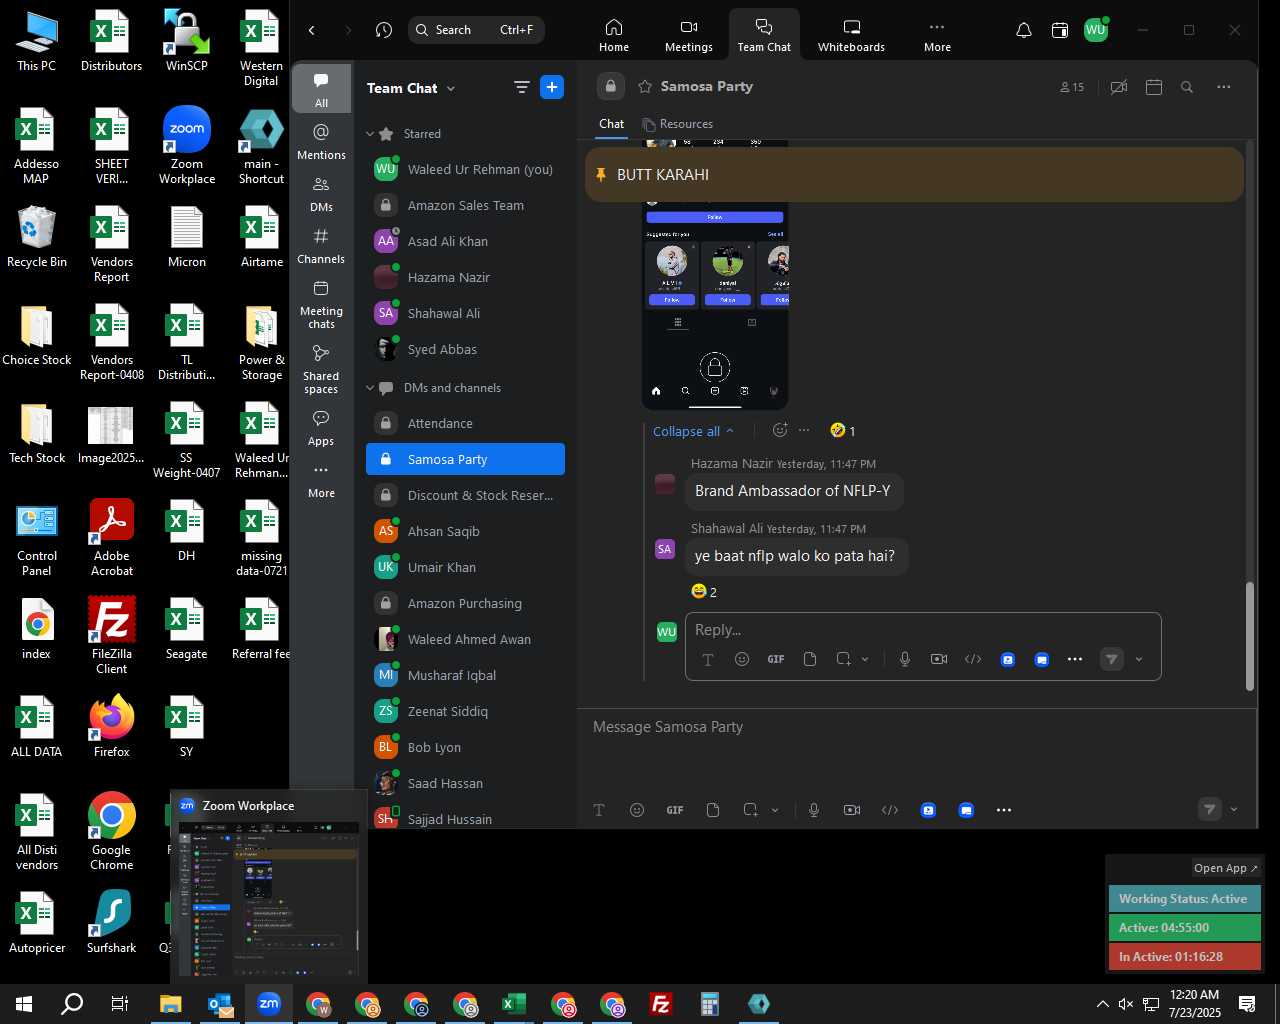Screen dimensions: 1280x1024
Task: Click the chat scrollbar thumb
Action: pos(1249,636)
